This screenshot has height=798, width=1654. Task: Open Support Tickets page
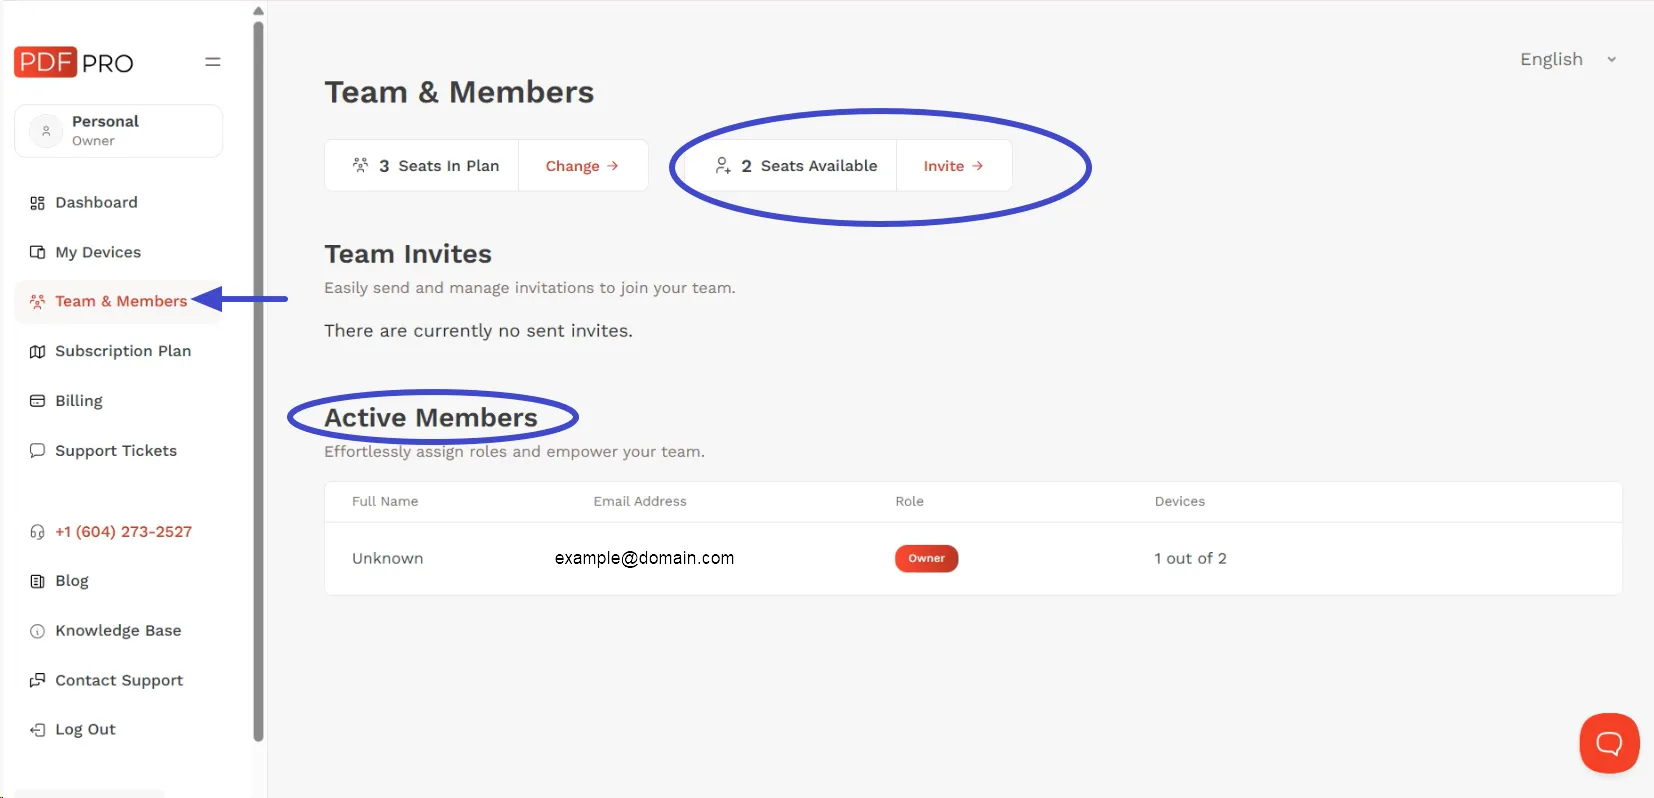pyautogui.click(x=116, y=451)
